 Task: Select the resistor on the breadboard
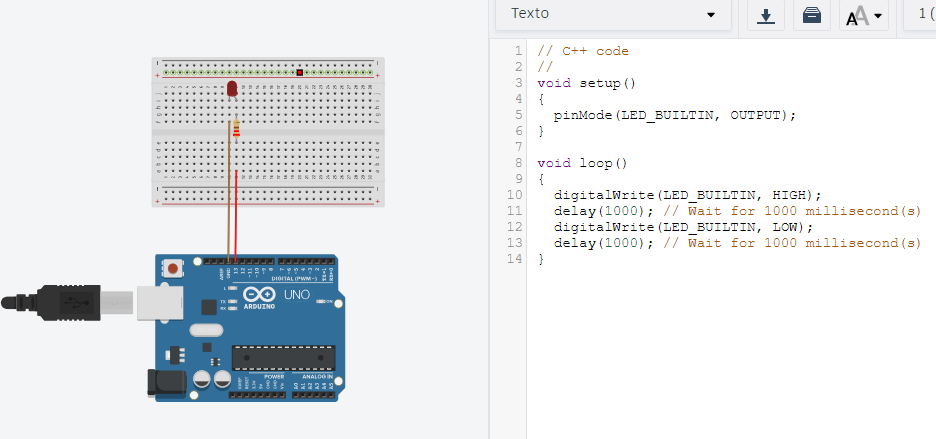pyautogui.click(x=236, y=129)
